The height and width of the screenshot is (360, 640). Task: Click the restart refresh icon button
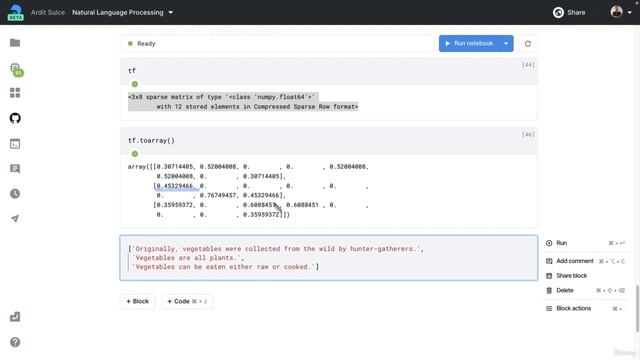point(528,44)
